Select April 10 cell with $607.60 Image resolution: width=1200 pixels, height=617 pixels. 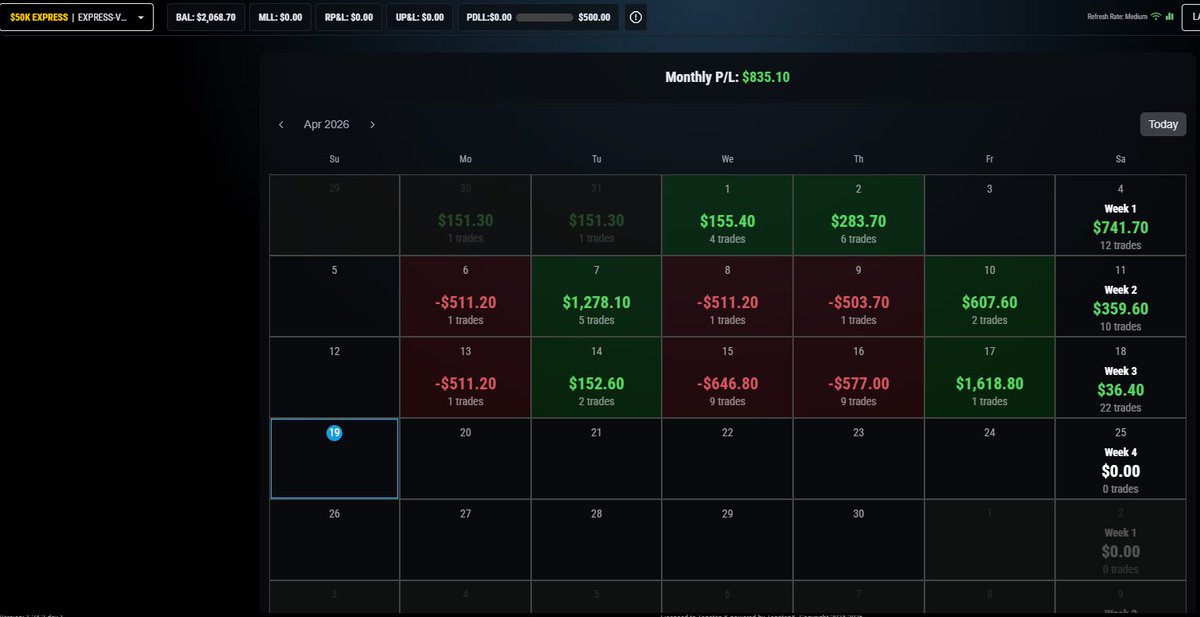click(989, 296)
